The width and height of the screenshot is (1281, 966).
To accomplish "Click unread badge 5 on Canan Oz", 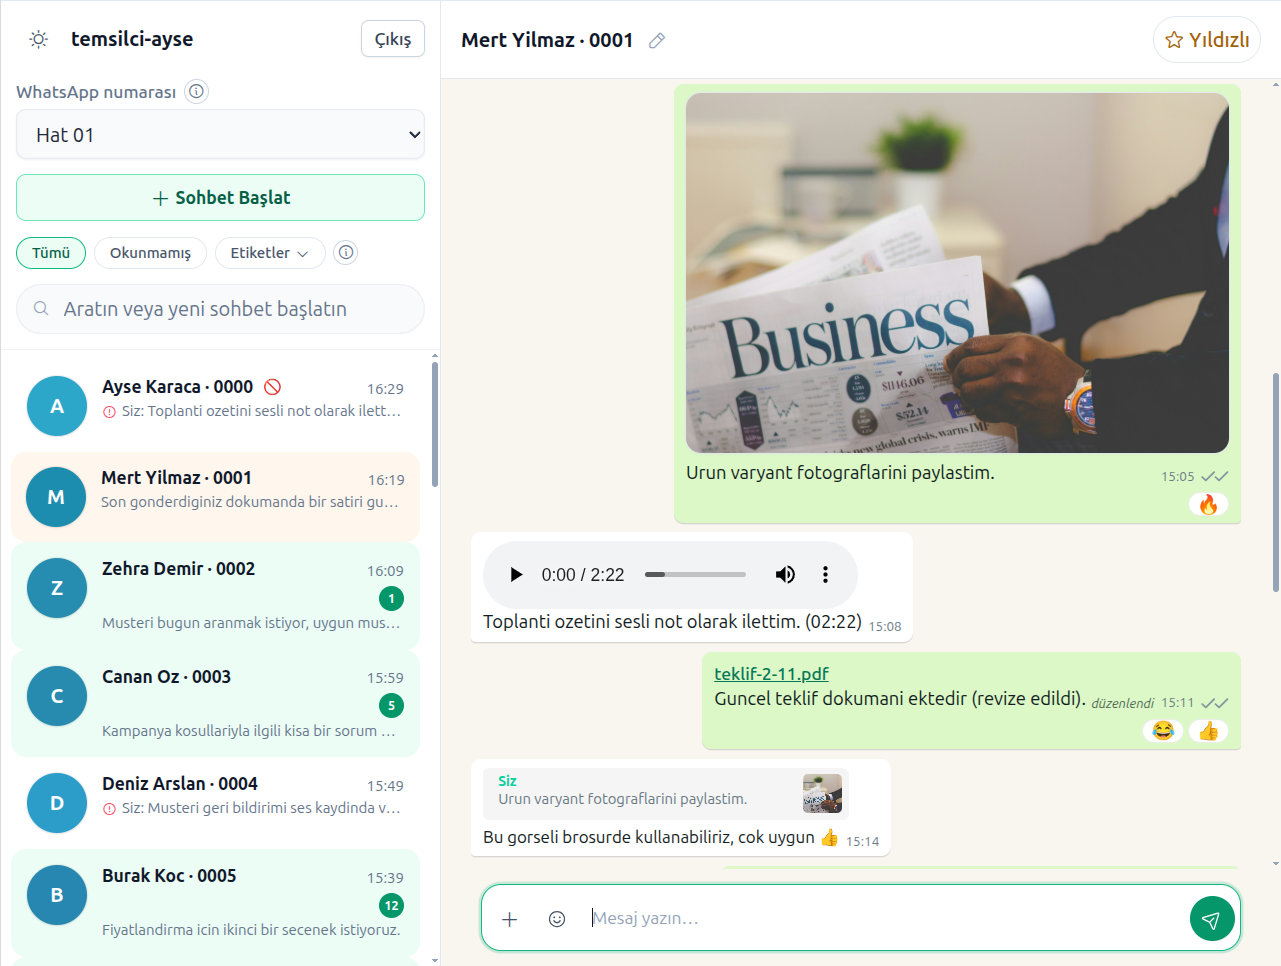I will (x=391, y=705).
